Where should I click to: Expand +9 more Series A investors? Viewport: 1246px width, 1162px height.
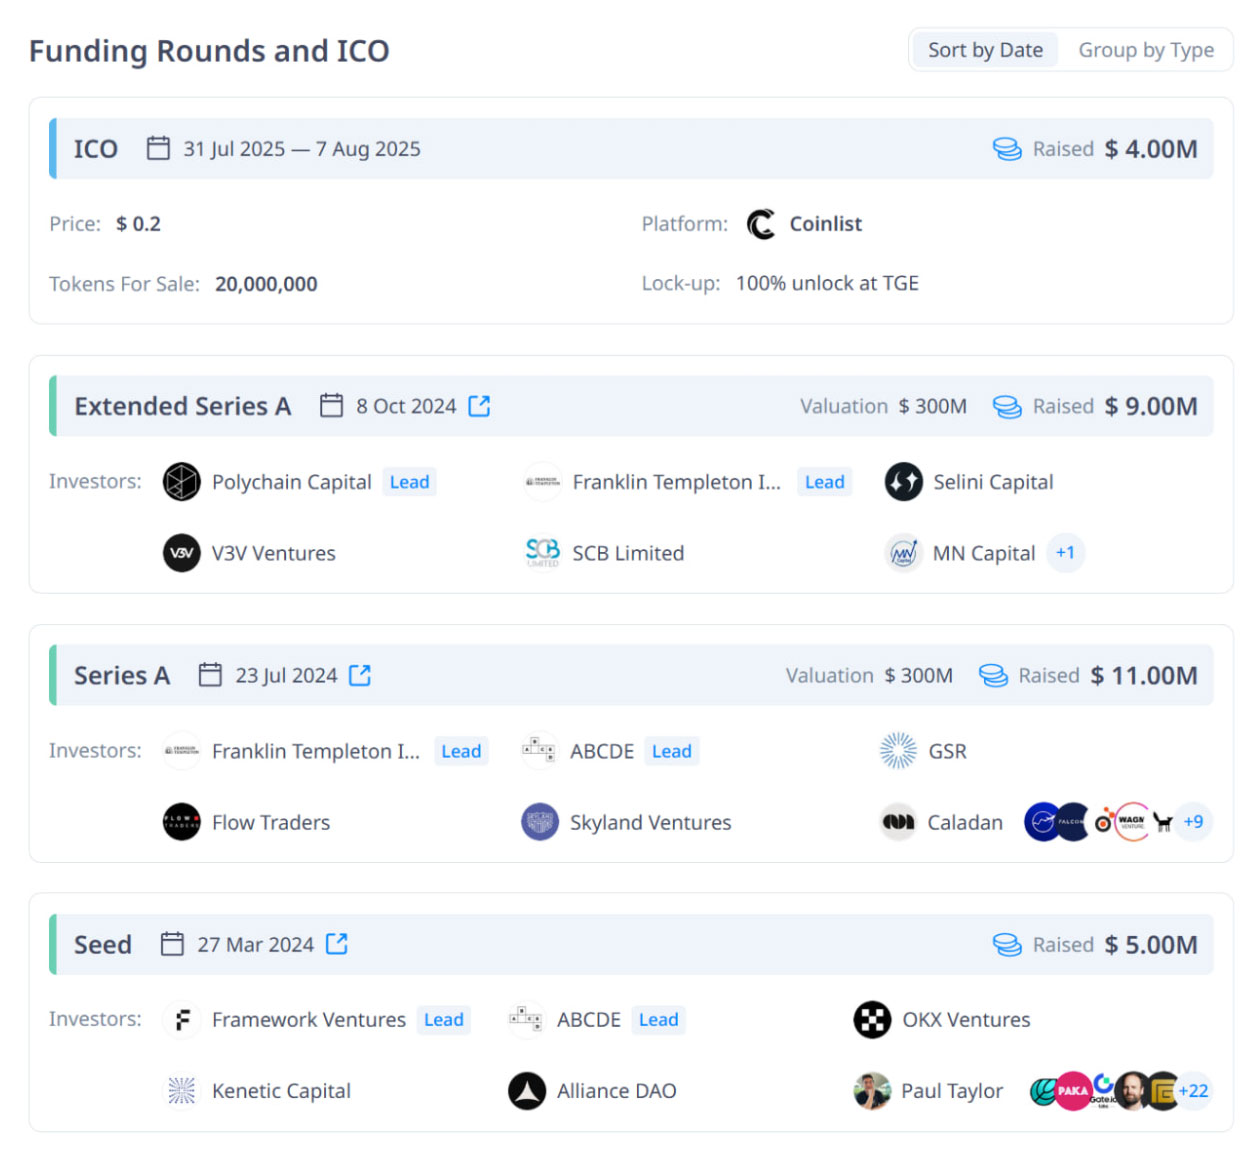[x=1193, y=822]
